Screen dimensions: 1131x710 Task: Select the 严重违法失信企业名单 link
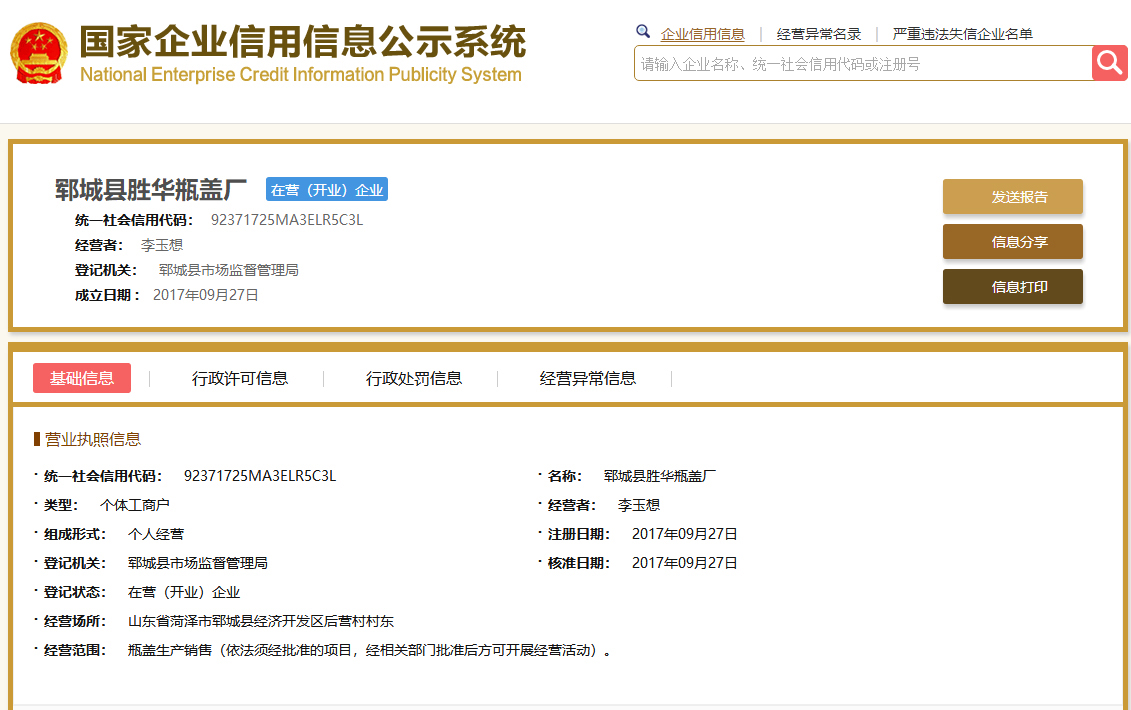click(962, 34)
